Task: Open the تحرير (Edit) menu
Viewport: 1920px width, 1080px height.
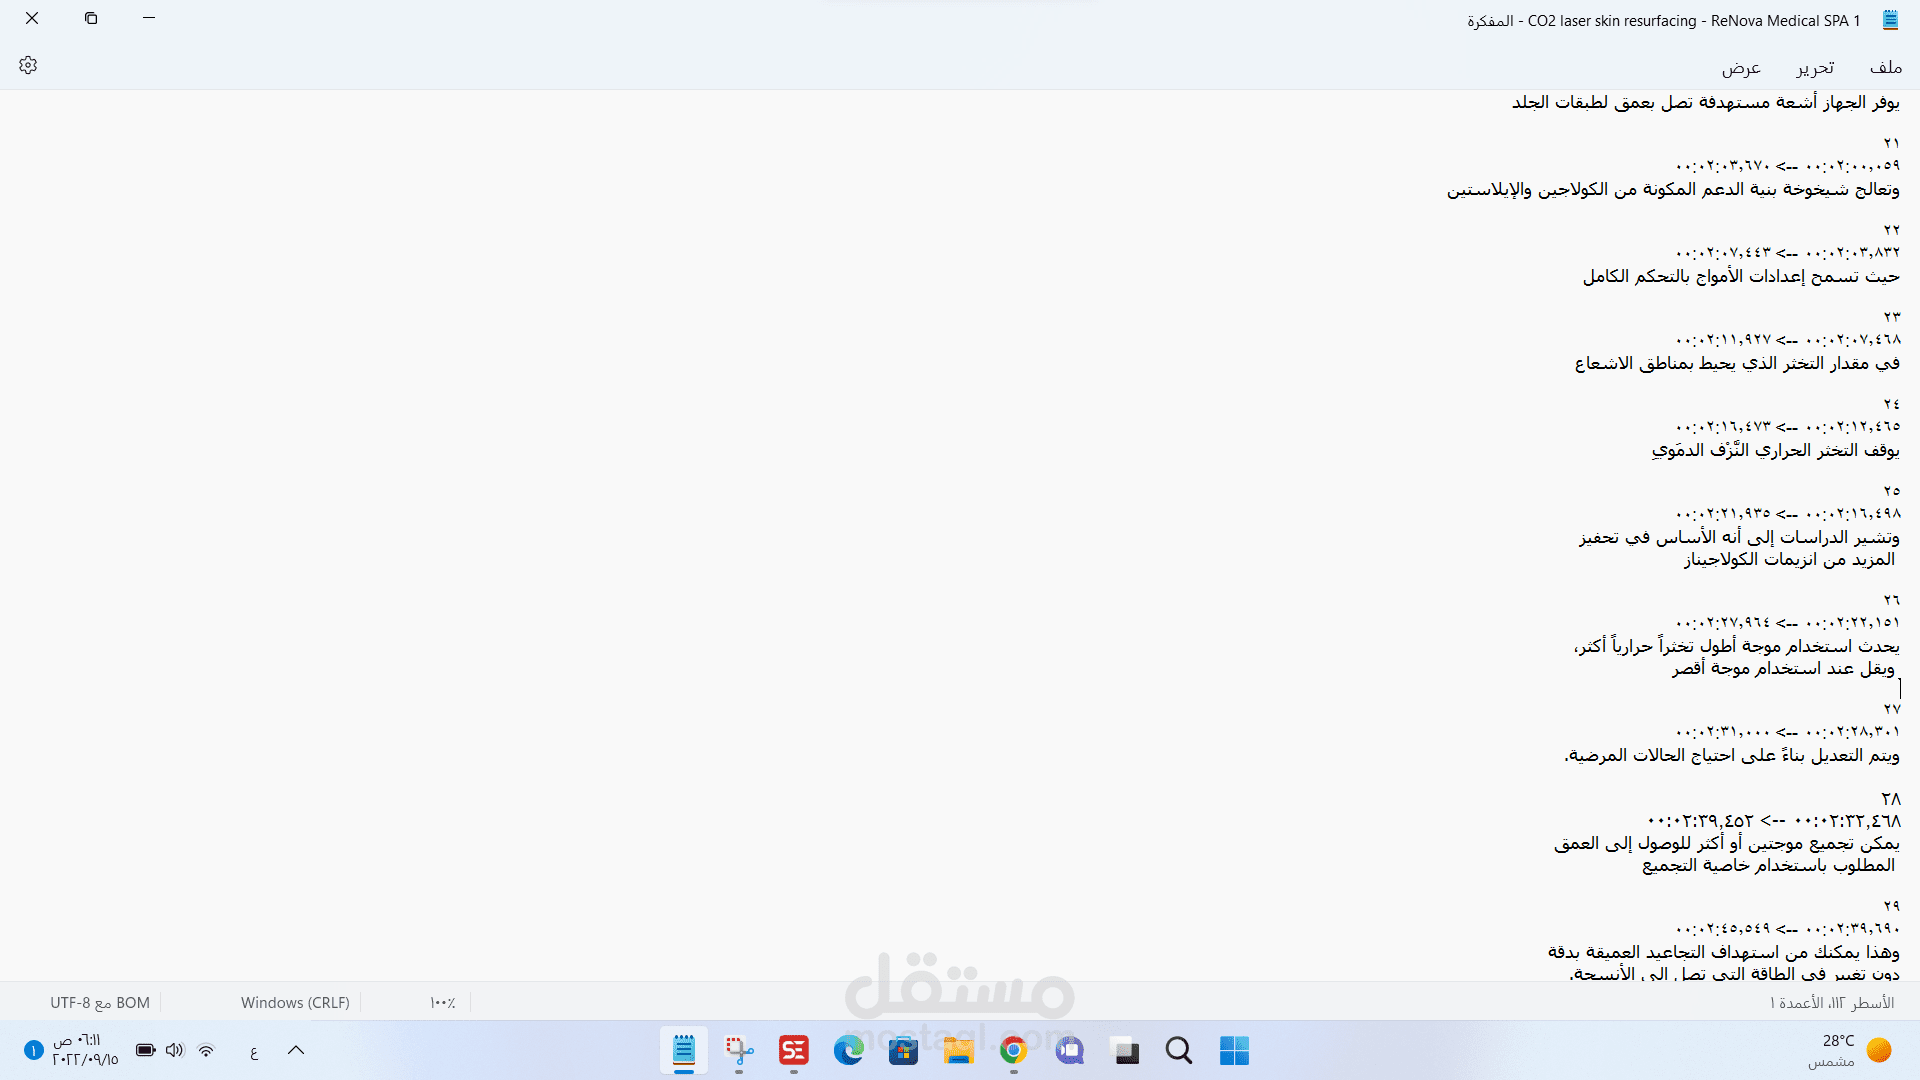Action: tap(1815, 67)
